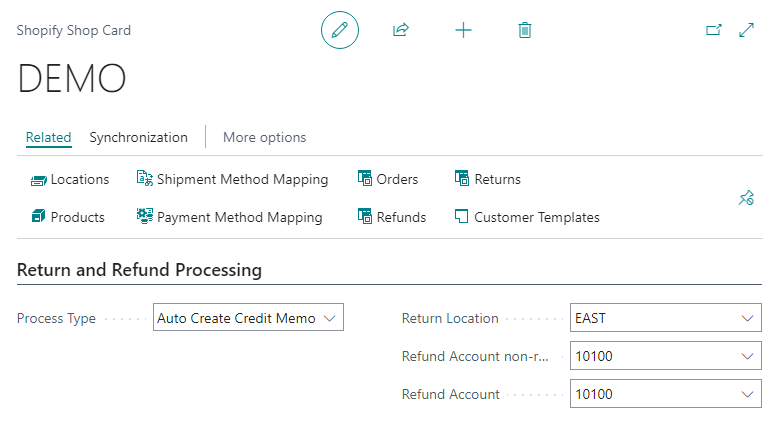
Task: Switch to the Synchronization tab
Action: tap(138, 137)
